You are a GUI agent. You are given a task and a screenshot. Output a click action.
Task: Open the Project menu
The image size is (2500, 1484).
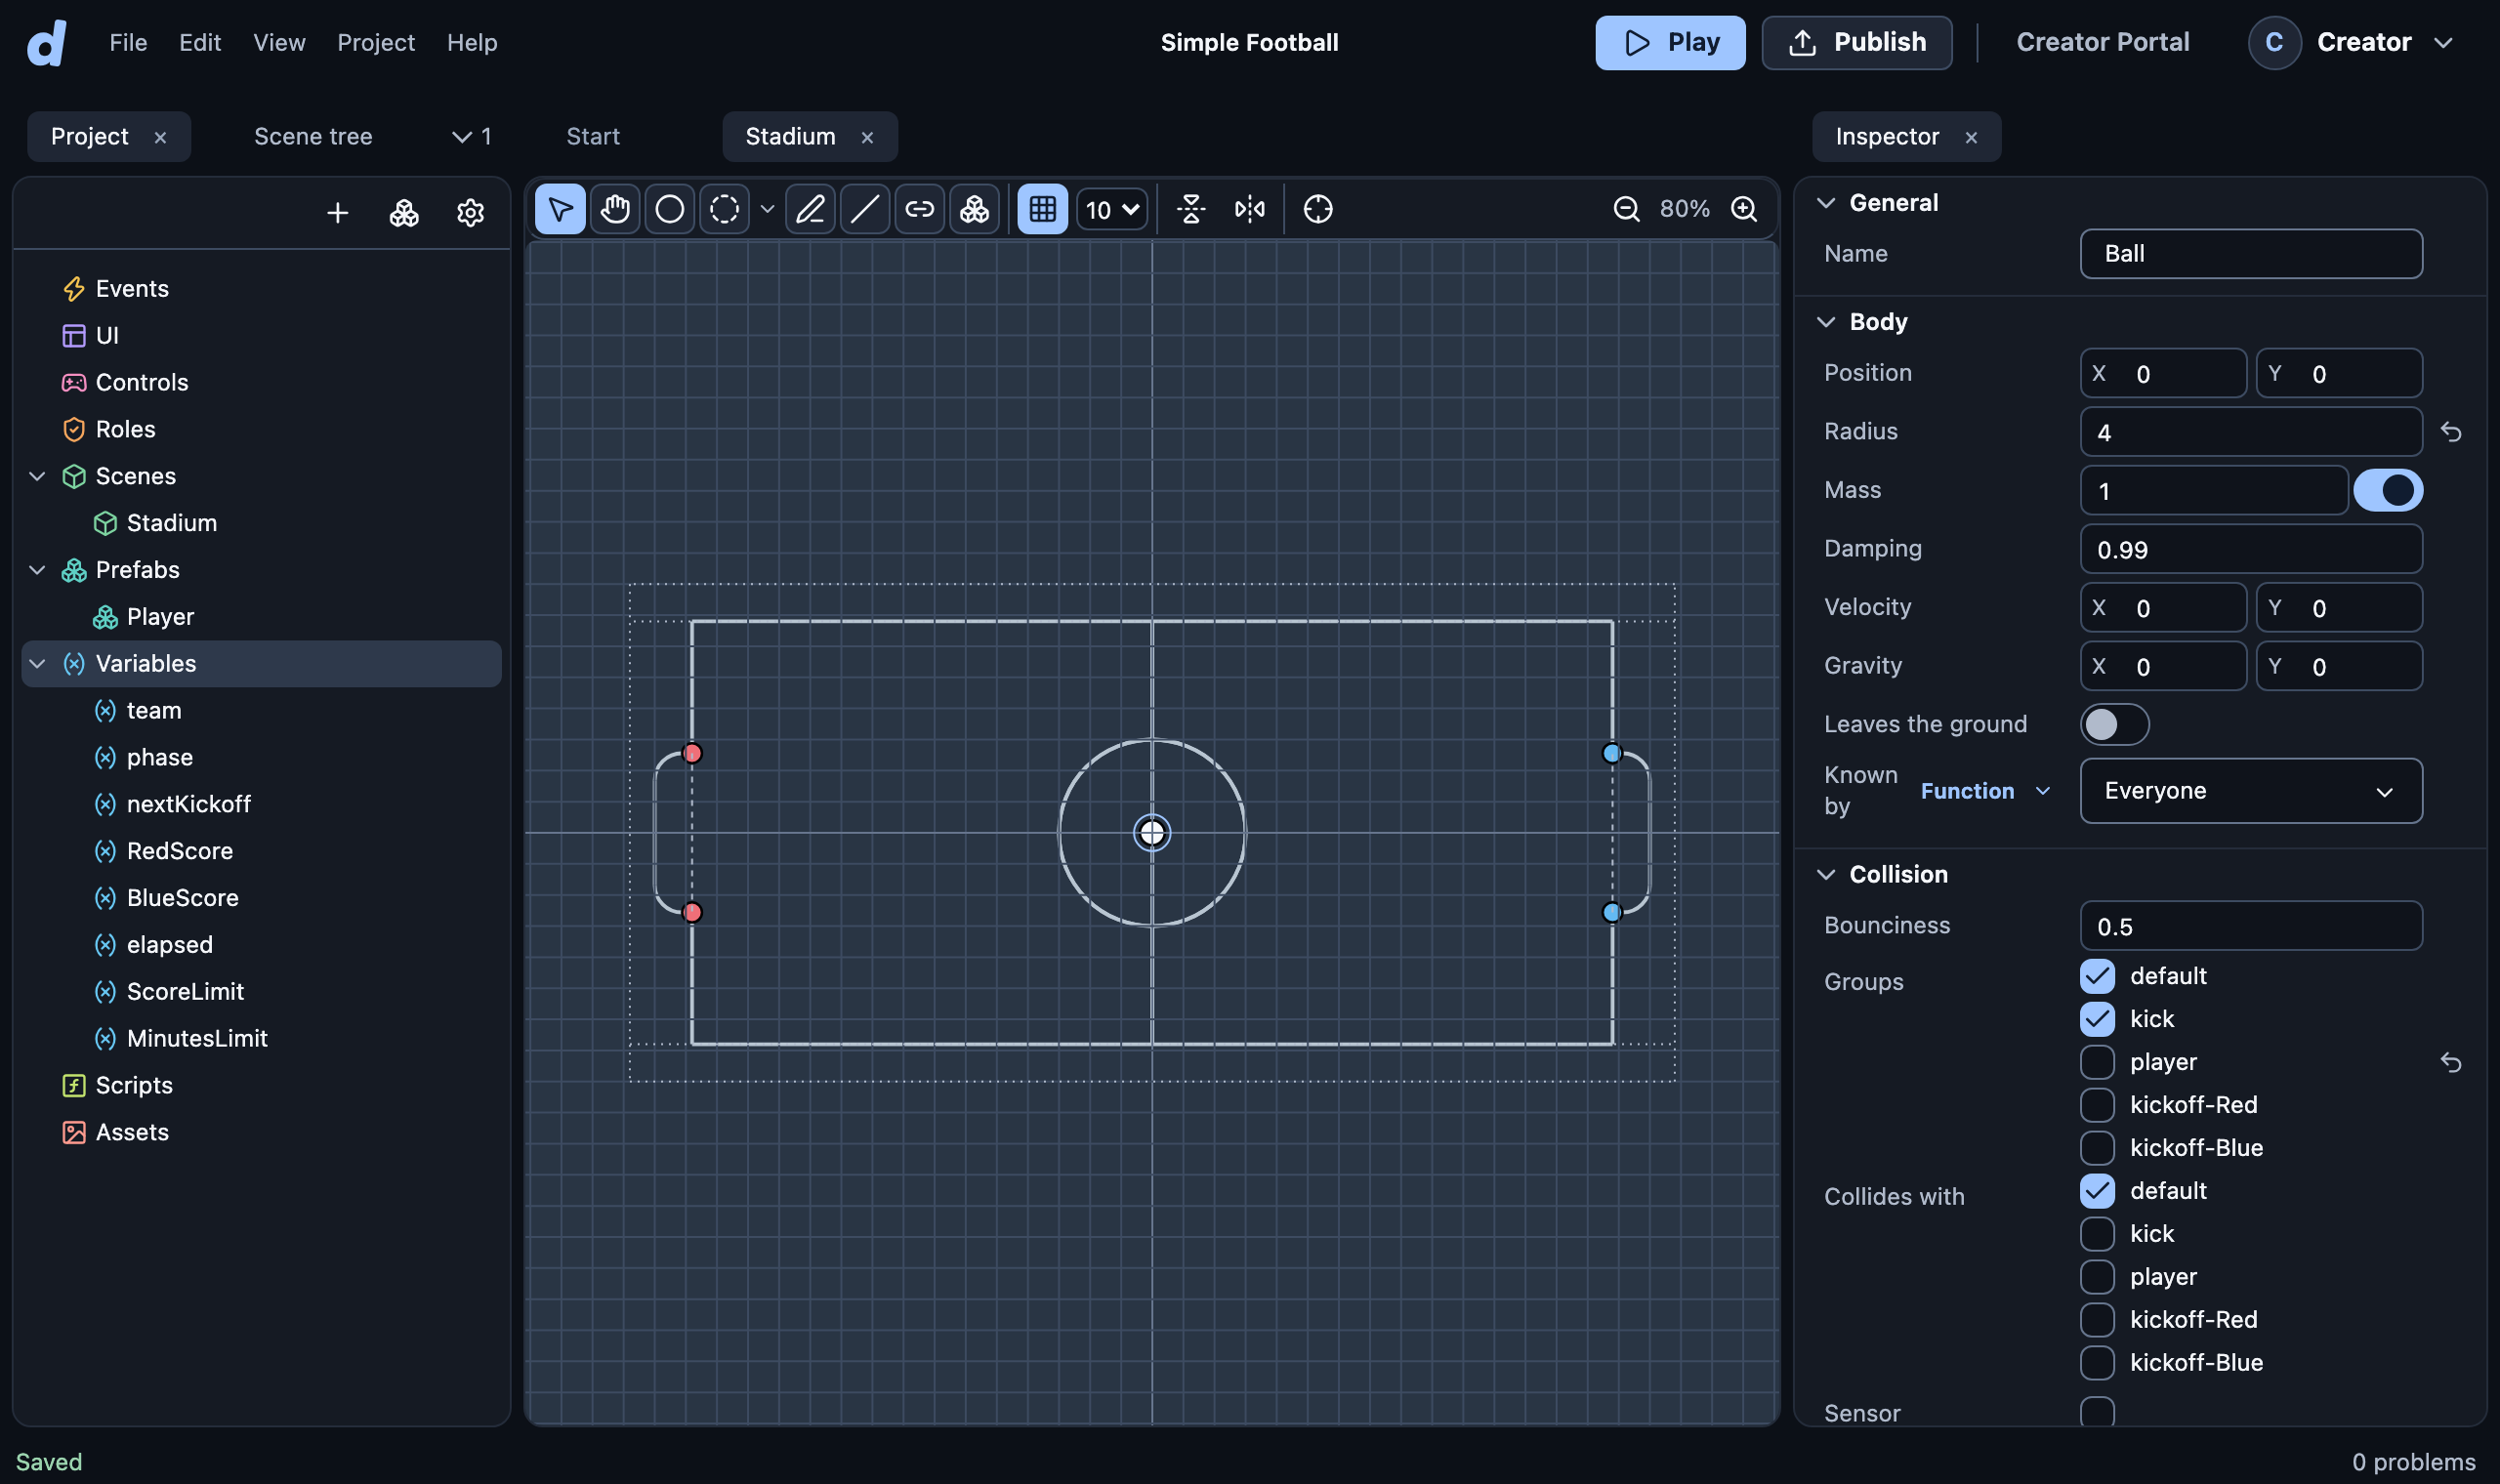tap(376, 43)
